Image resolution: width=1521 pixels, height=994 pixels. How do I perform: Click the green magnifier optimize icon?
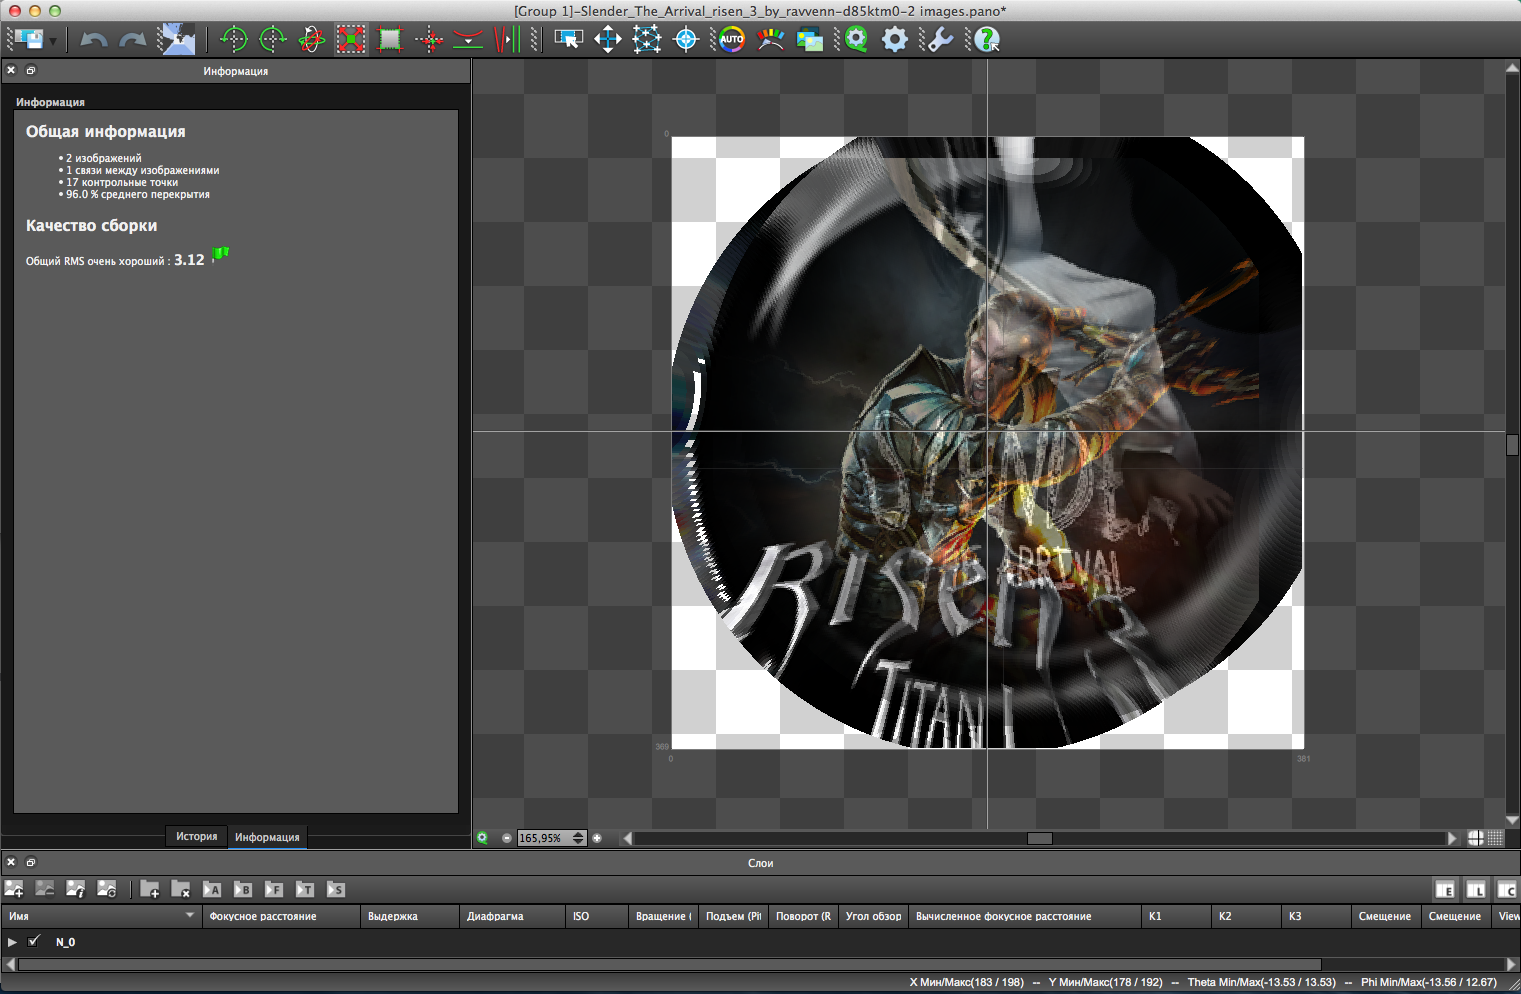tap(856, 39)
